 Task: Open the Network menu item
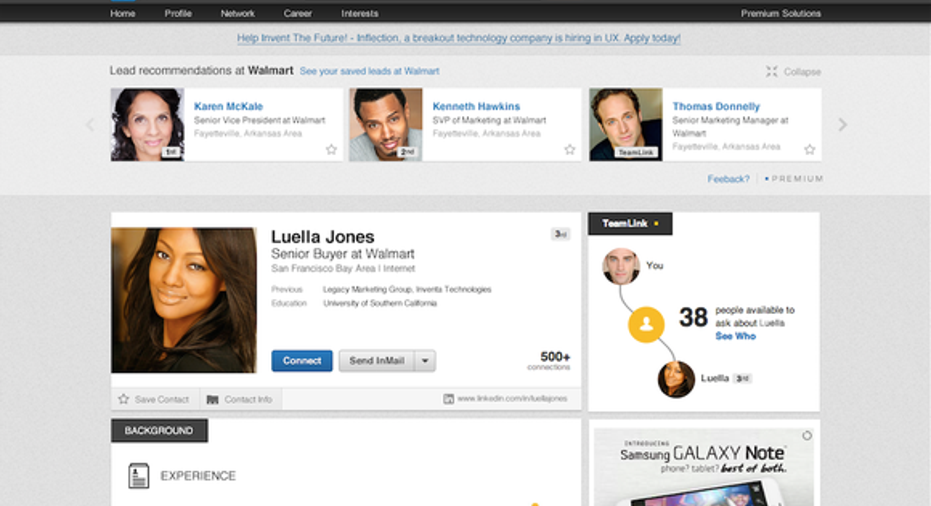coord(238,13)
